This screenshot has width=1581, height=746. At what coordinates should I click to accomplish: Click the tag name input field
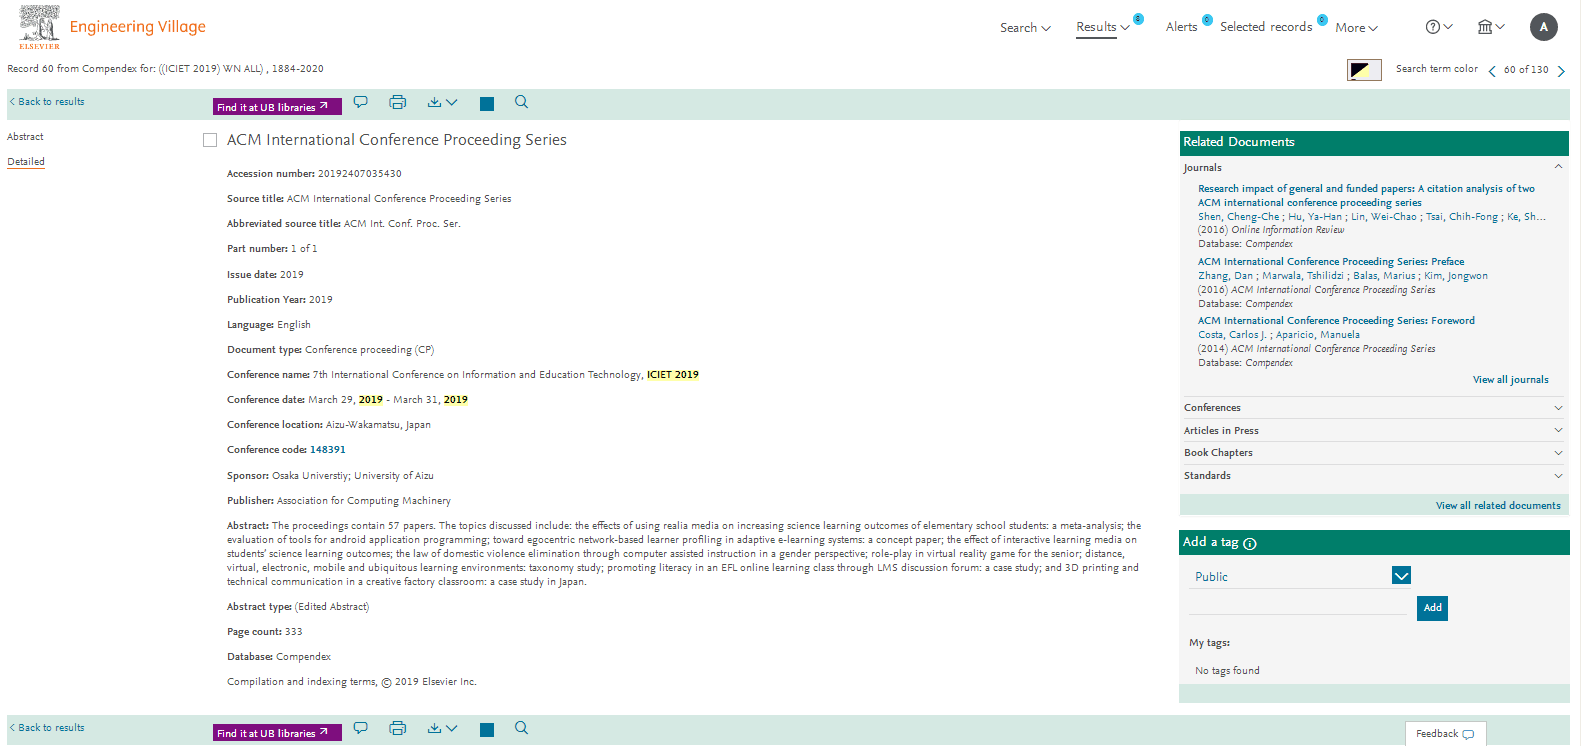pyautogui.click(x=1298, y=606)
